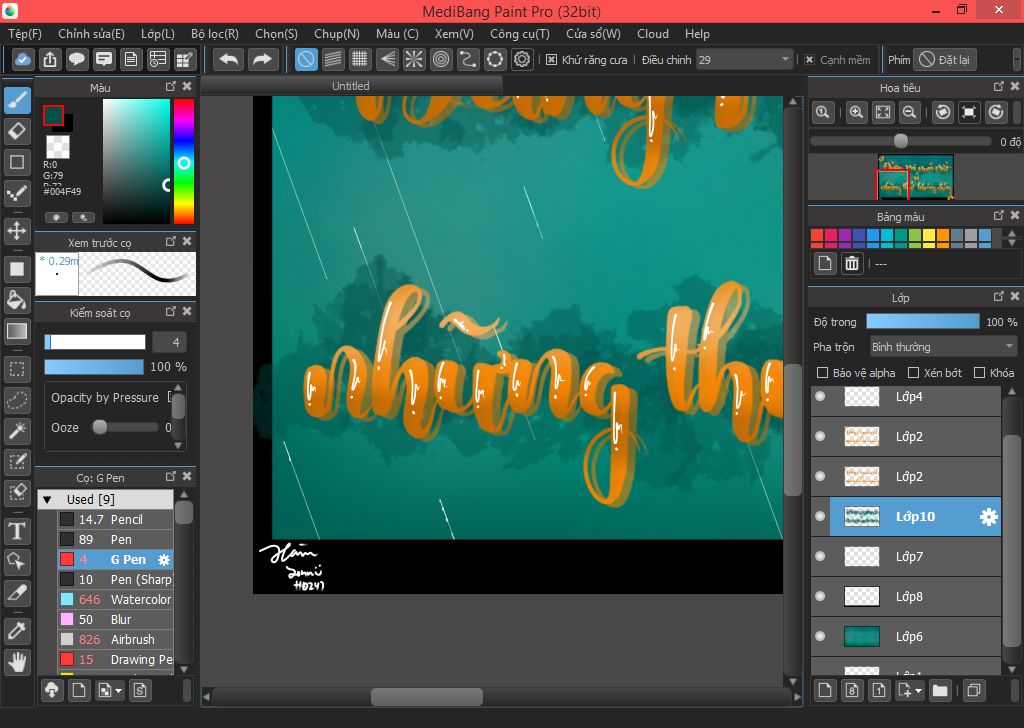Open the Bộ lọc(R) menu

point(215,34)
